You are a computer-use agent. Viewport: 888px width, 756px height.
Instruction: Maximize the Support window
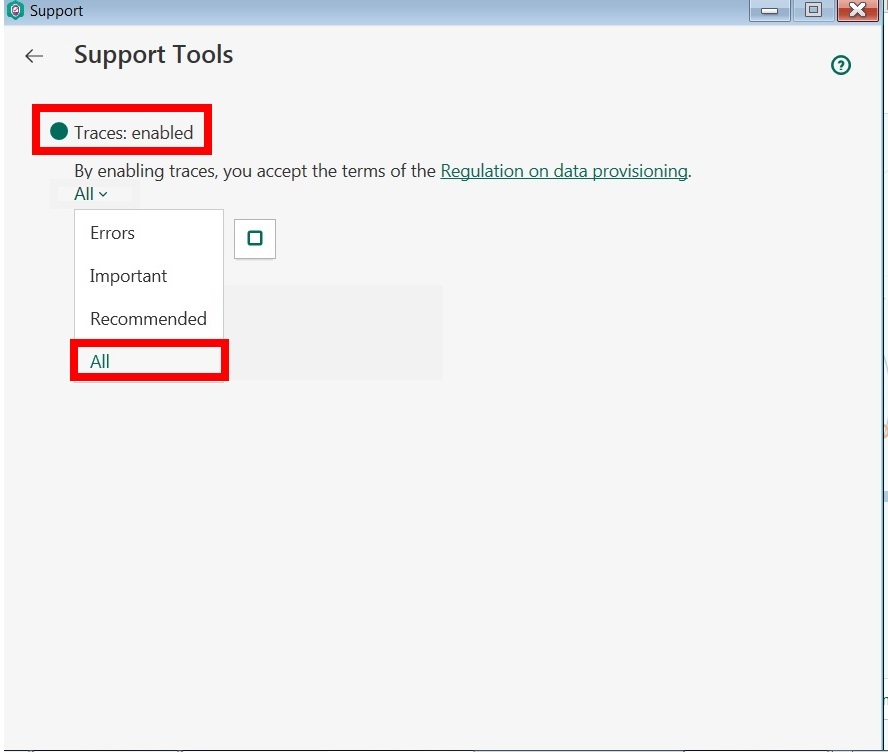[x=813, y=11]
